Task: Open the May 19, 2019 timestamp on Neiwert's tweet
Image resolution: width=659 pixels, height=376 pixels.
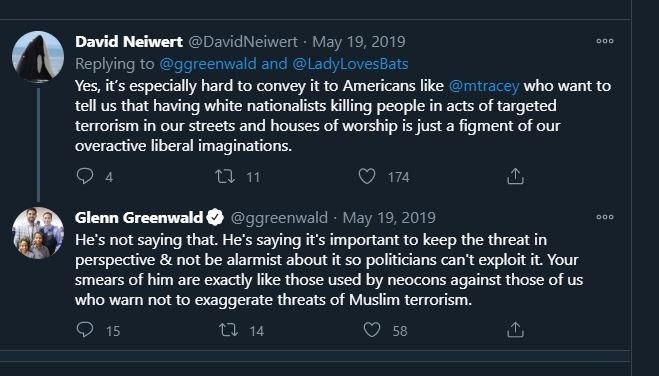Action: 359,42
